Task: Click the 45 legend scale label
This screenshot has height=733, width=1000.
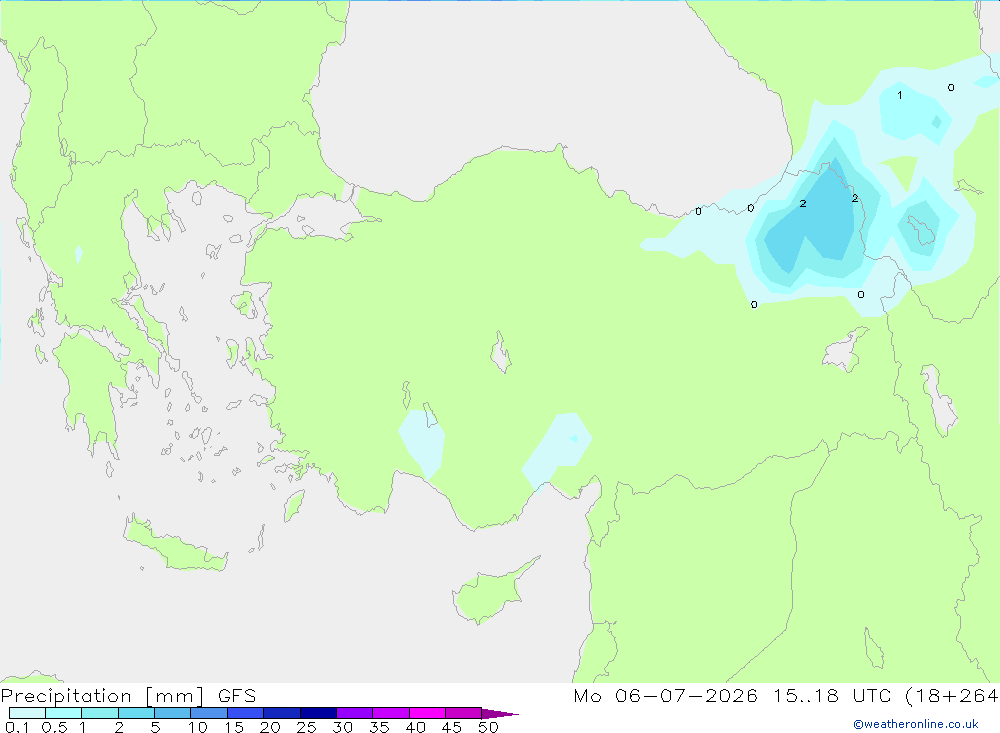Action: (452, 727)
